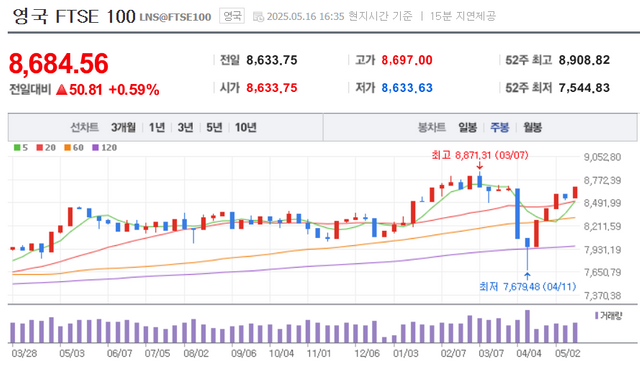Click the 전일 value 8,633.75
Image resolution: width=640 pixels, height=369 pixels.
click(272, 60)
